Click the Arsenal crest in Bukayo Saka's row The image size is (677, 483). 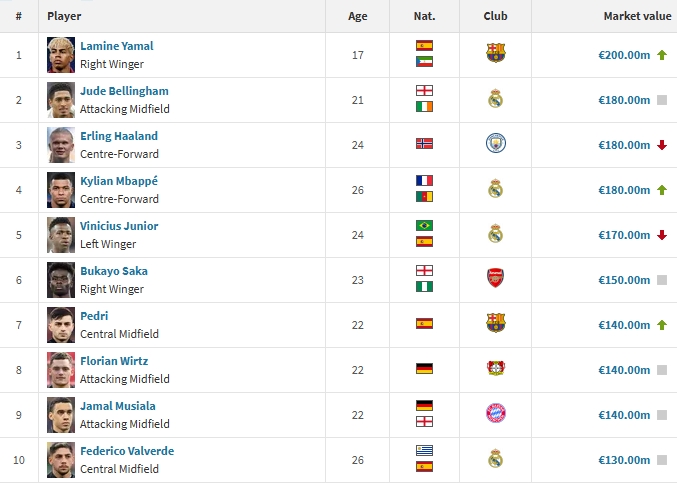[495, 279]
